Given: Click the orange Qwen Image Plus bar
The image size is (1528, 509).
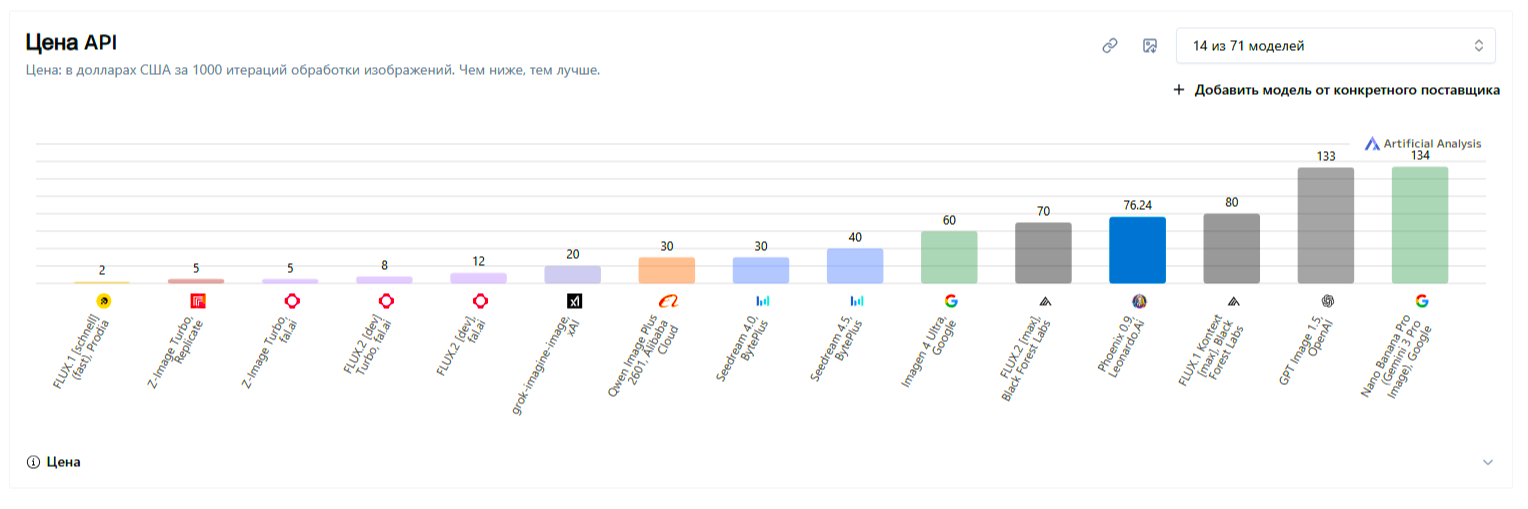Looking at the screenshot, I should point(667,270).
